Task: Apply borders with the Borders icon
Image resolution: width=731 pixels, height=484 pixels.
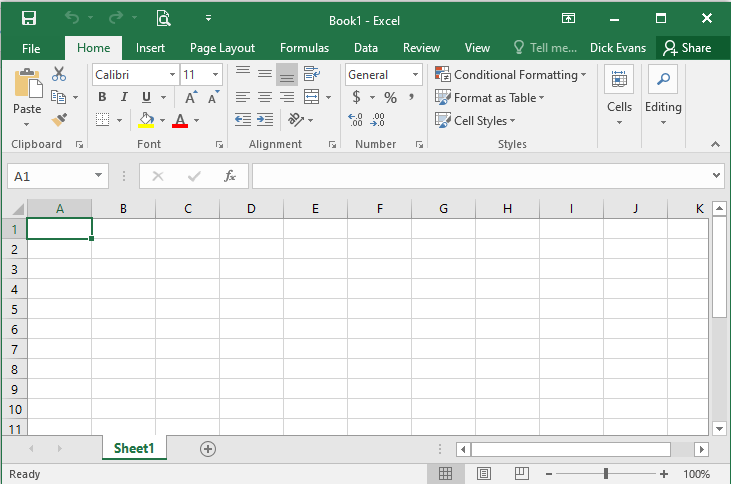Action: 103,120
